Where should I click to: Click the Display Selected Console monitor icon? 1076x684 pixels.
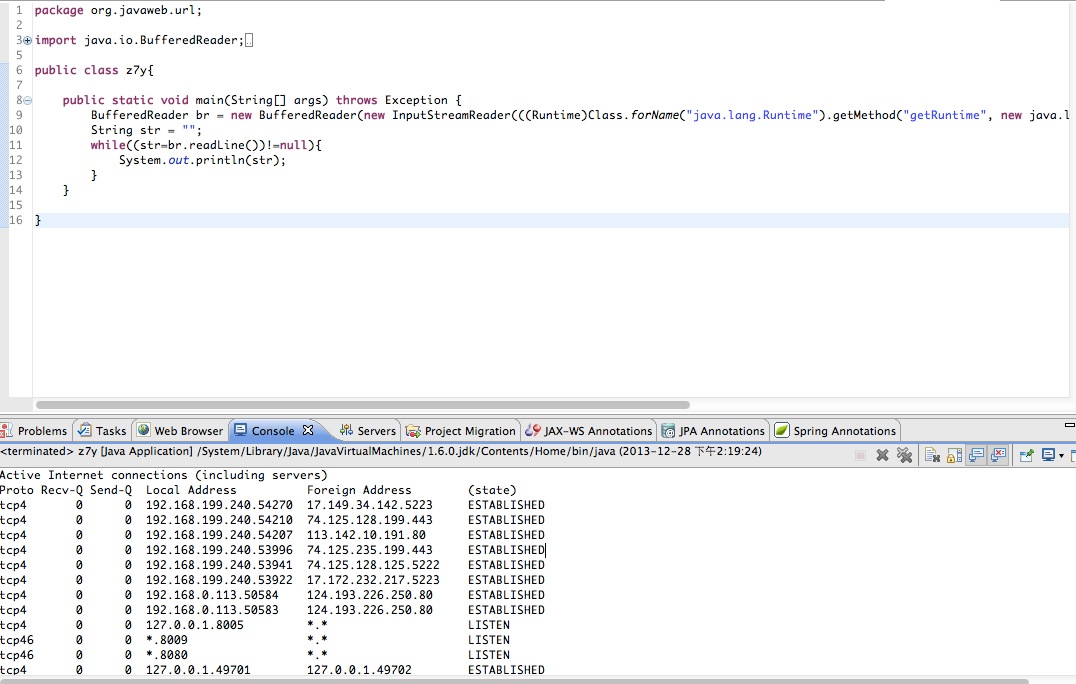(1048, 455)
